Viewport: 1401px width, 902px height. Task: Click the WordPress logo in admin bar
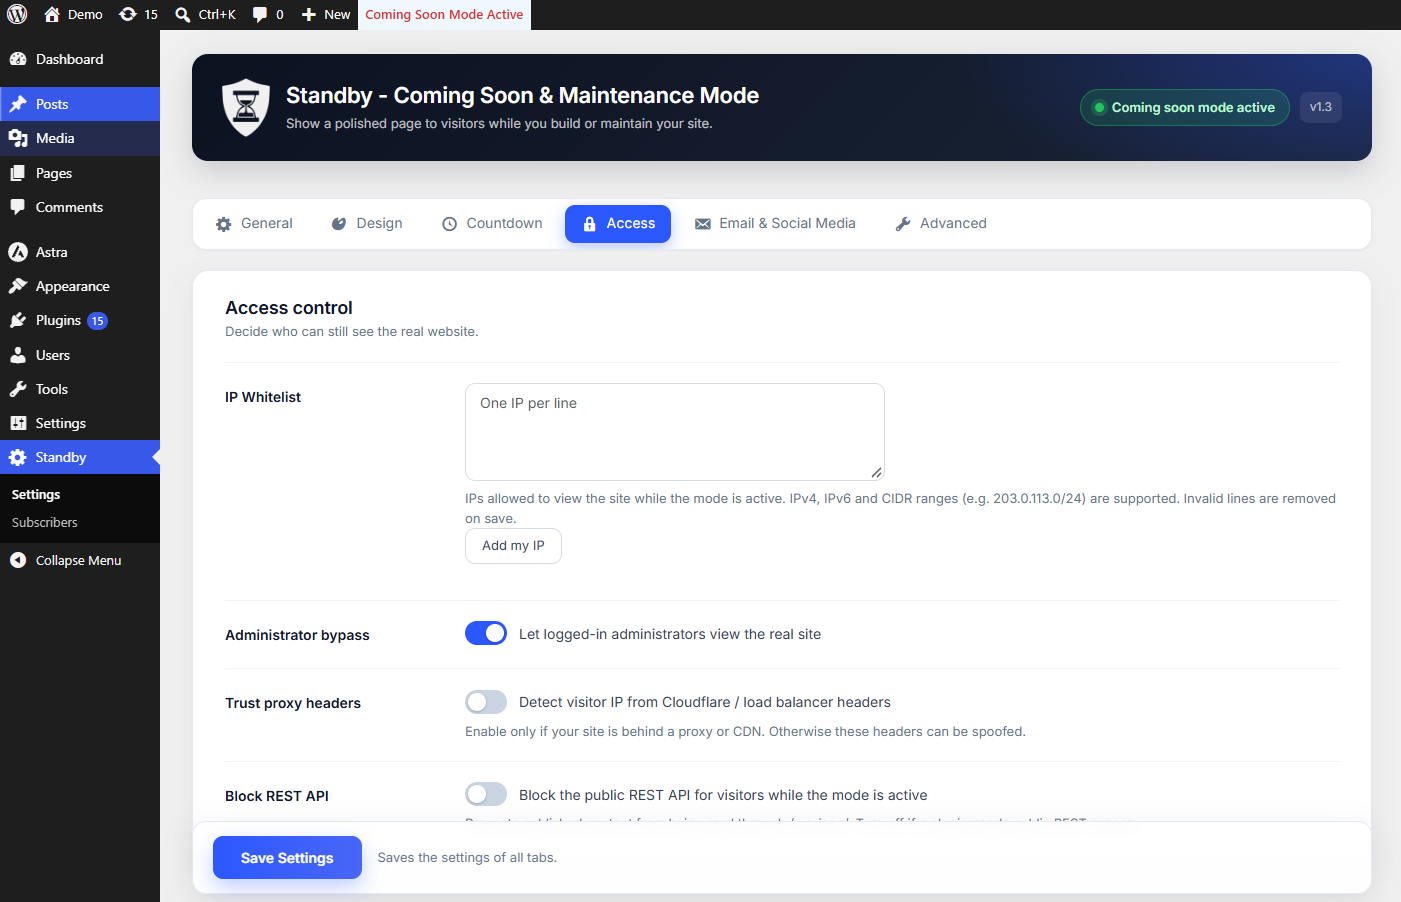tap(17, 14)
